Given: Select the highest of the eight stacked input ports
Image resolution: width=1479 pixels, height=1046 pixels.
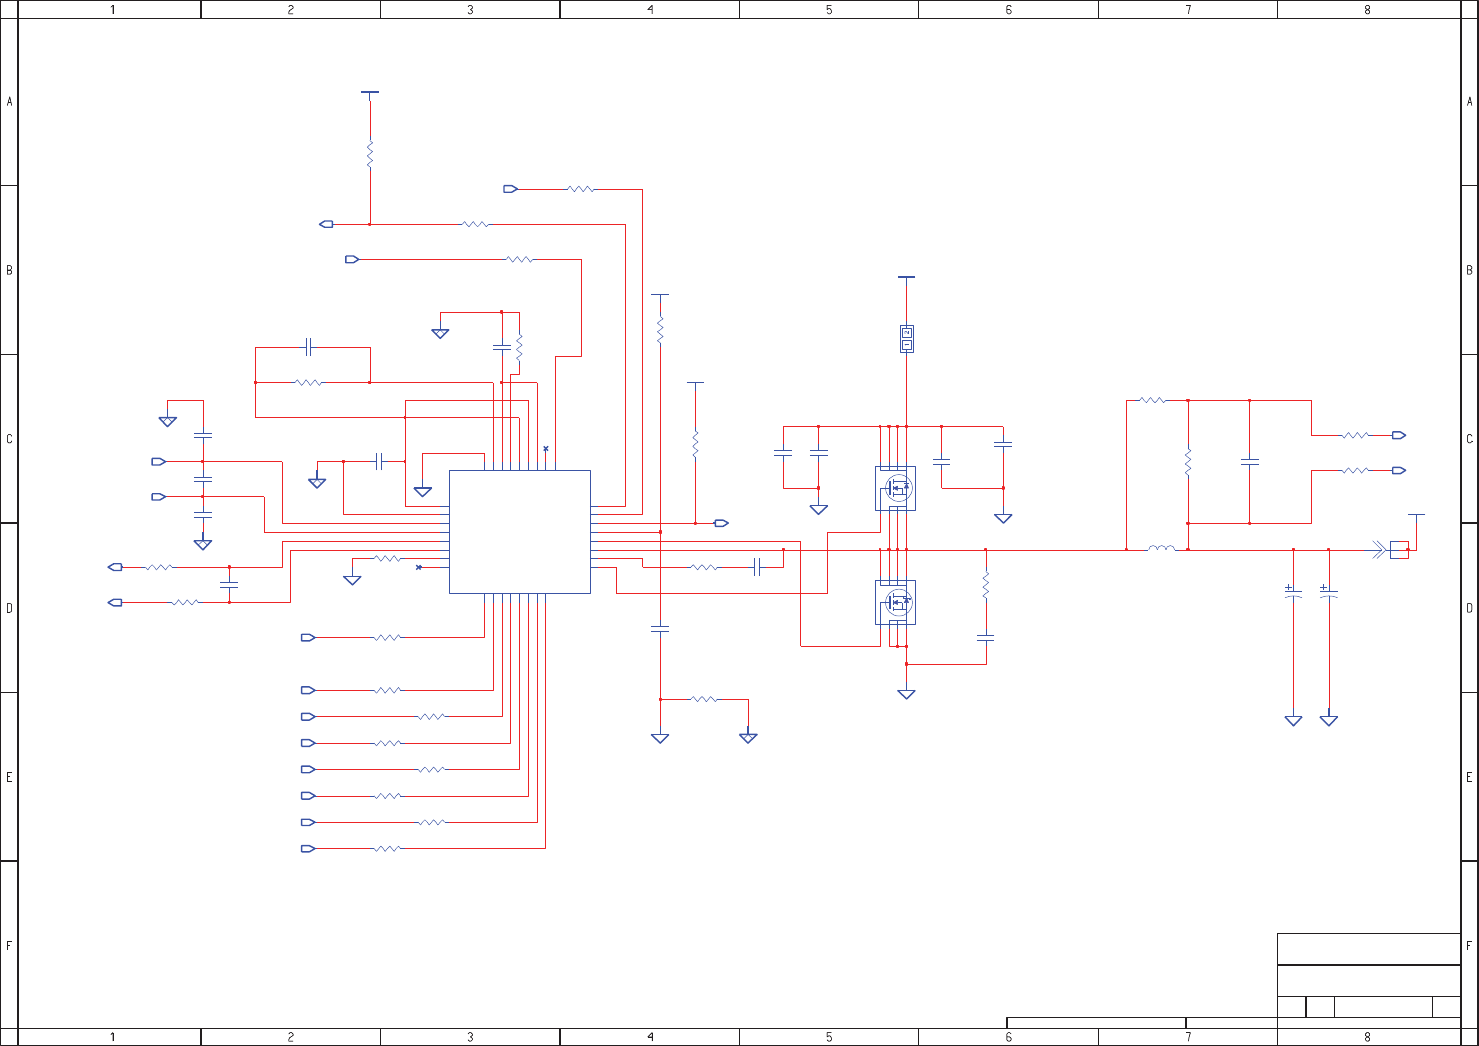Looking at the screenshot, I should [x=308, y=637].
